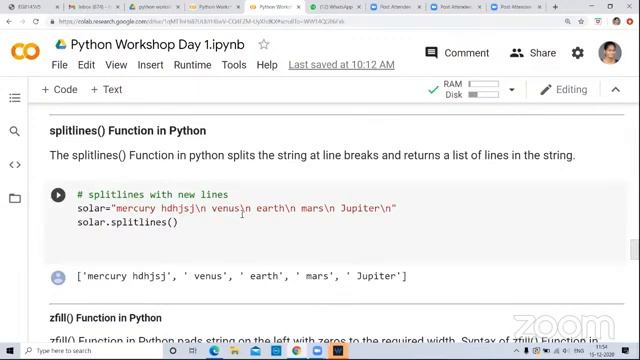This screenshot has width=640, height=360.
Task: Open the View menu
Action: pyautogui.click(x=116, y=65)
